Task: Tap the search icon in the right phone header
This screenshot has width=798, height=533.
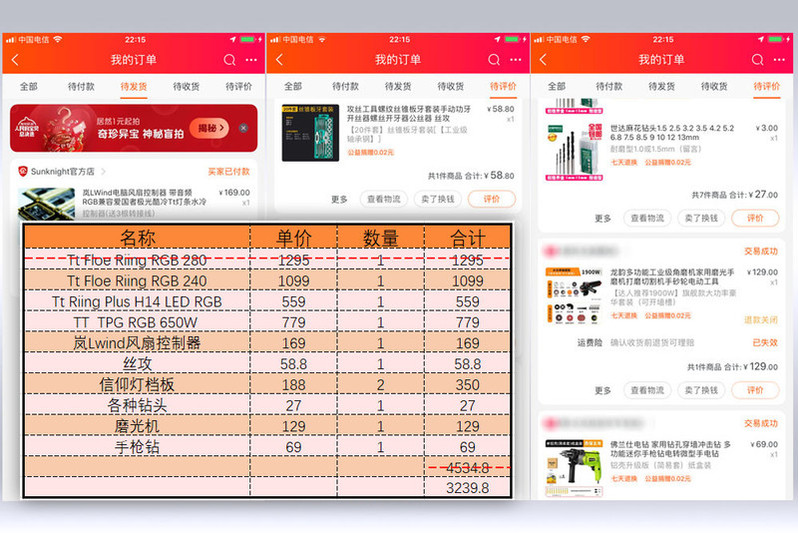Action: 759,60
